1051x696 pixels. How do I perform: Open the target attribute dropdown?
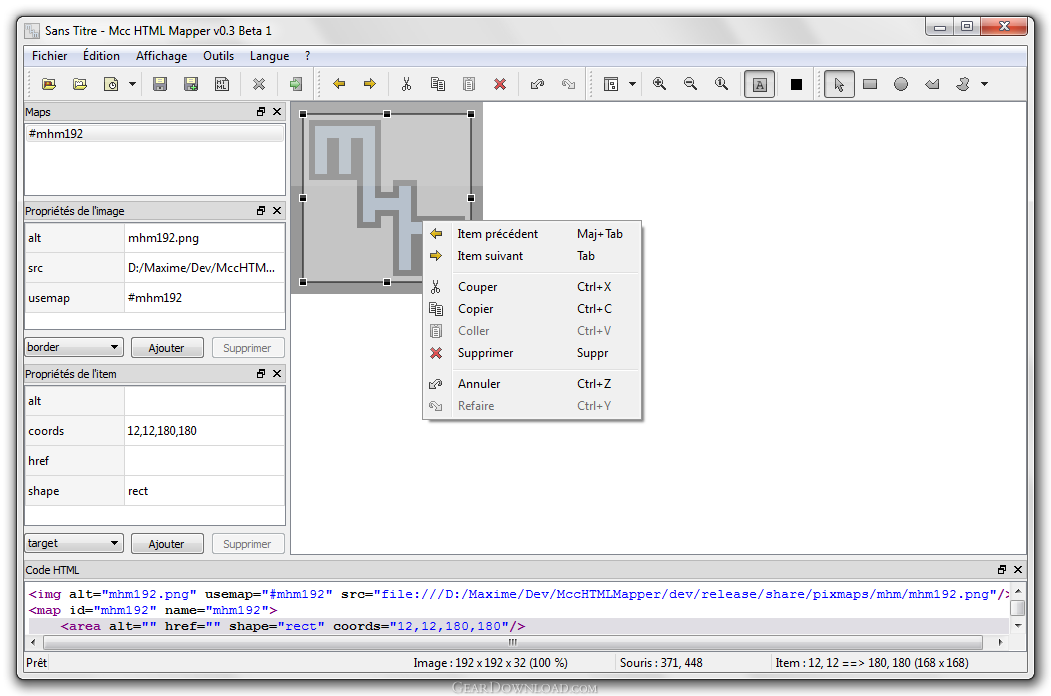[x=74, y=543]
